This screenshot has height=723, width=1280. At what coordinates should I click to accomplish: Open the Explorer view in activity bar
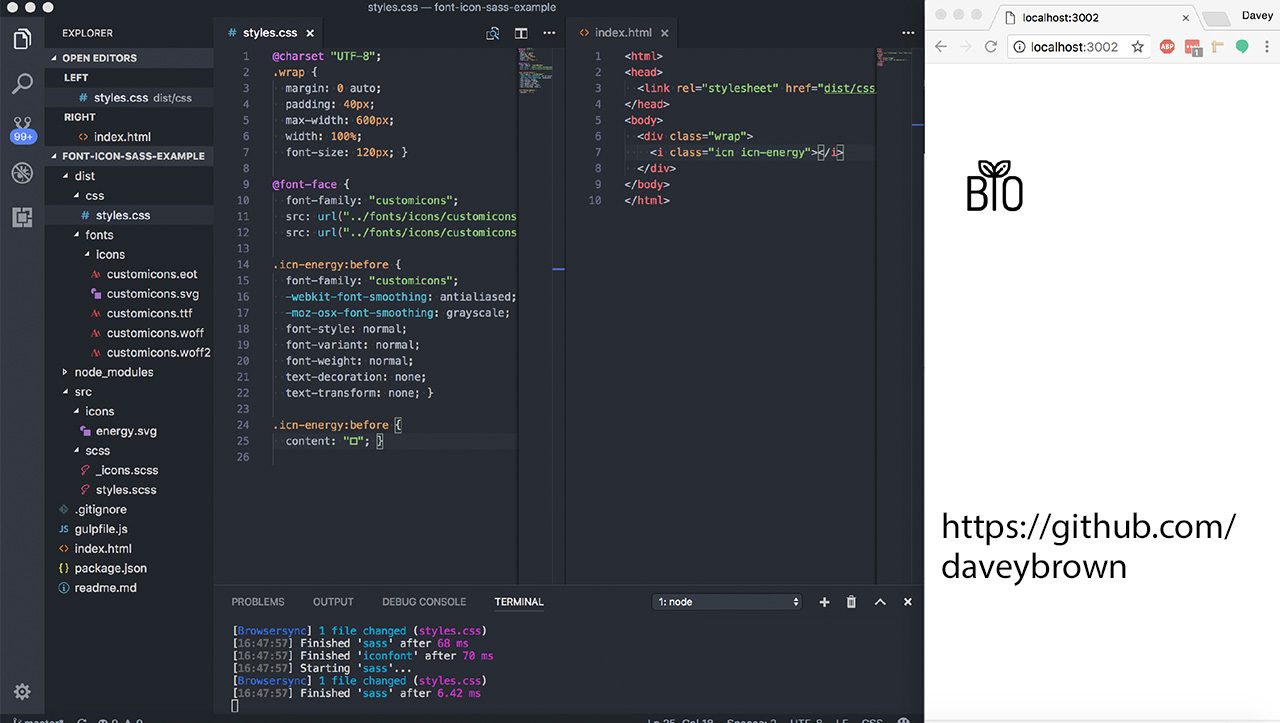(22, 39)
